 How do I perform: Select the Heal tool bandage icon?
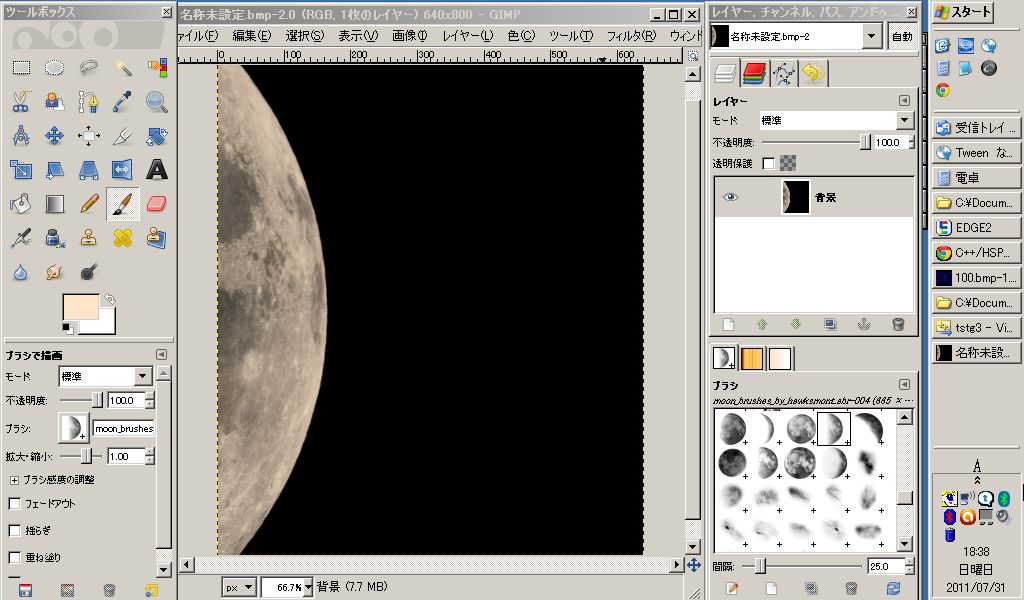click(123, 238)
